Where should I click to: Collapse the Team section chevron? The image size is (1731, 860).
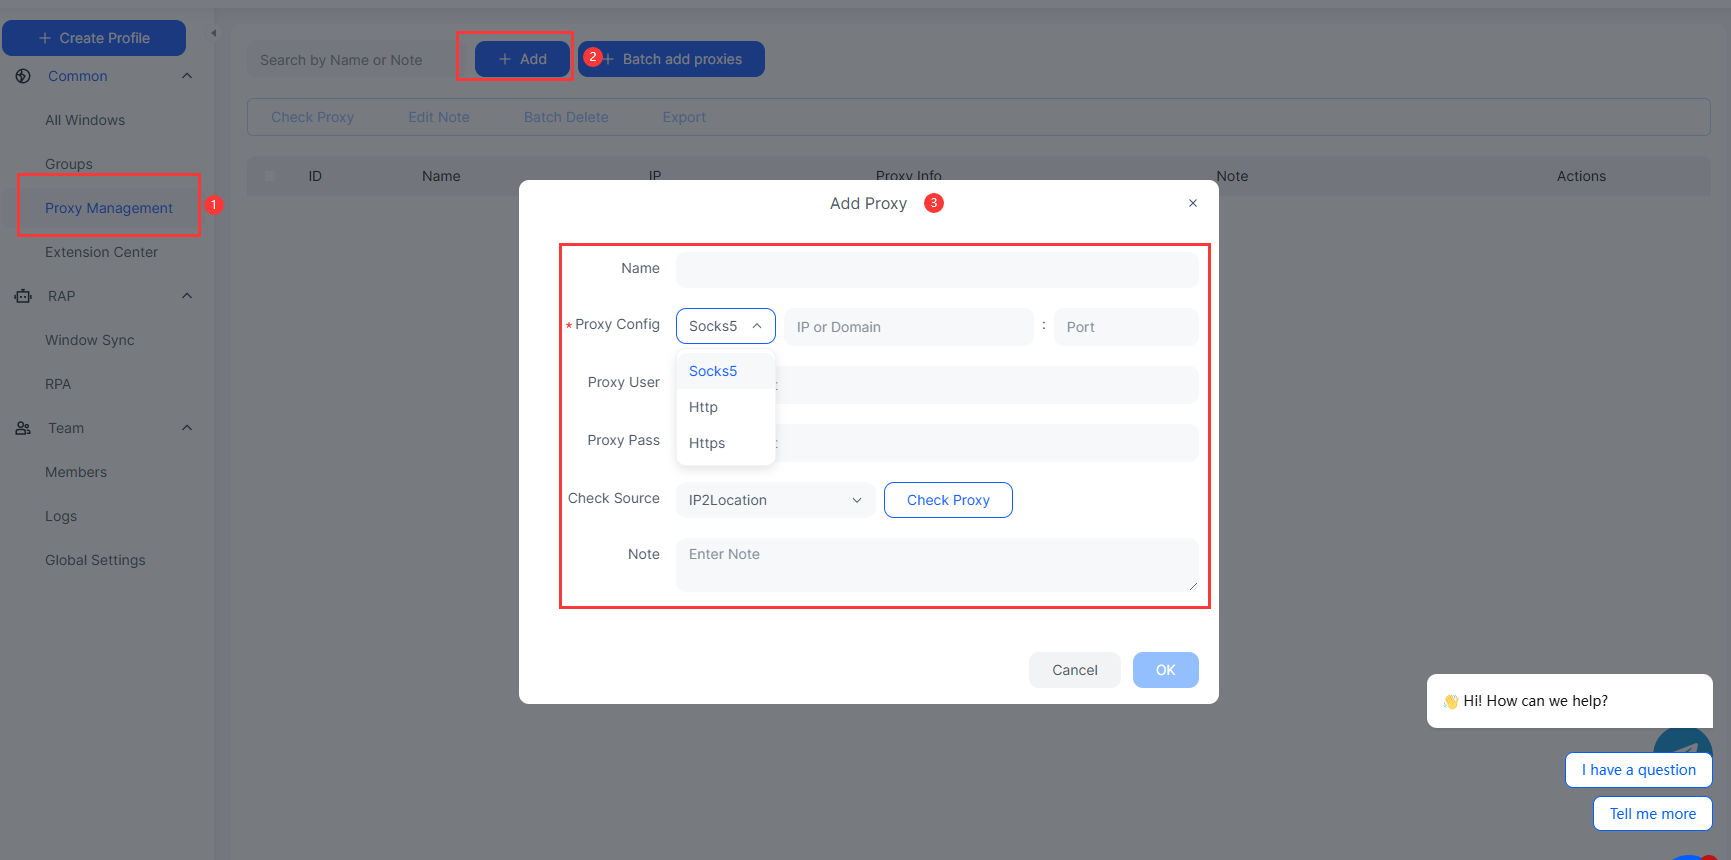coord(187,428)
